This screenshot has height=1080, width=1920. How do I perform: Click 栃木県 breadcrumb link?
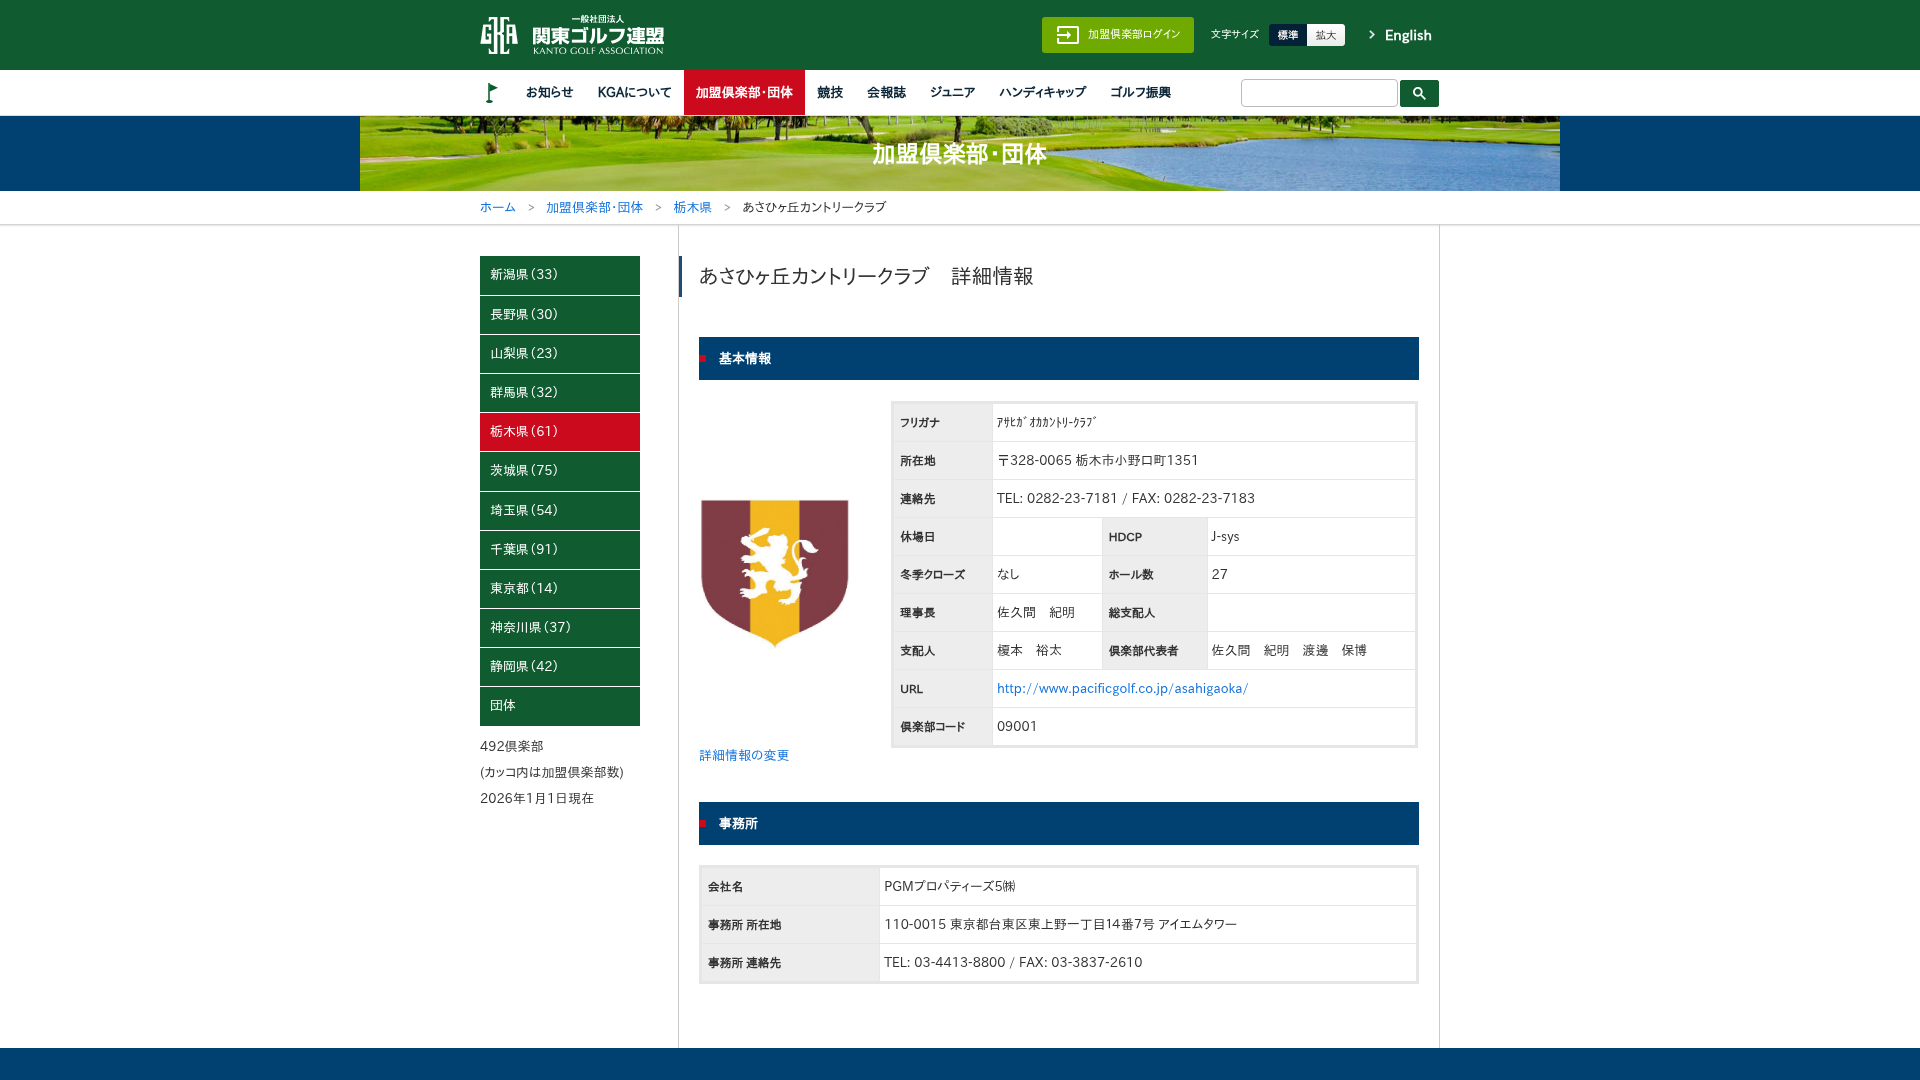pos(692,207)
